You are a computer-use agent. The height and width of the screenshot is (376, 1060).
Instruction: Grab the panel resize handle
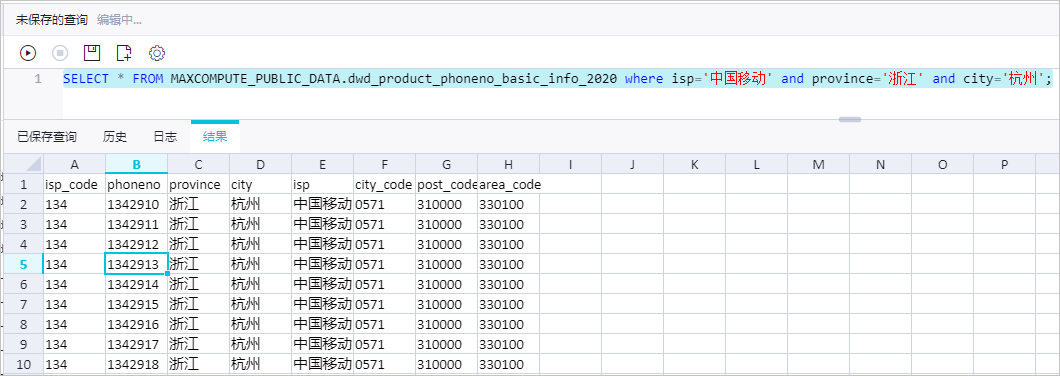pos(850,120)
